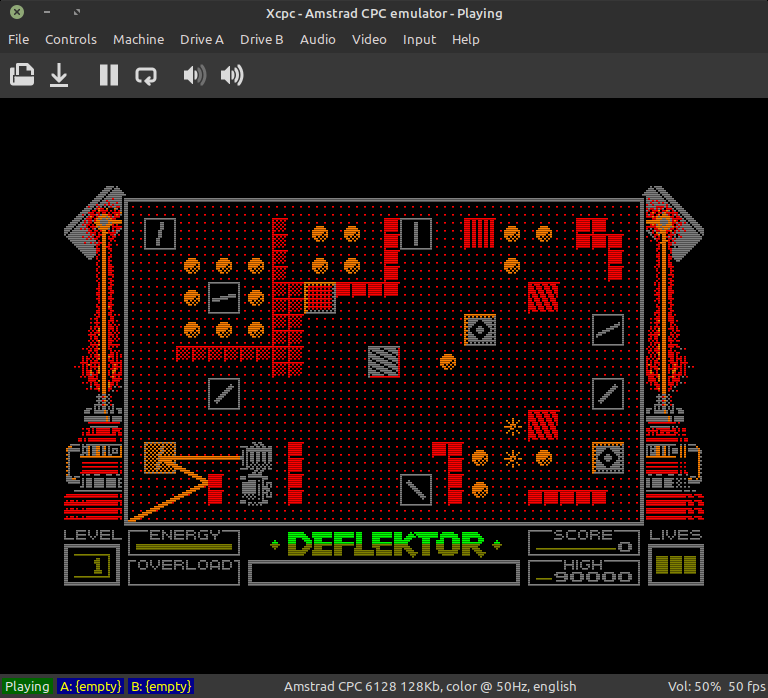Minimize the Xcpc window

click(47, 12)
